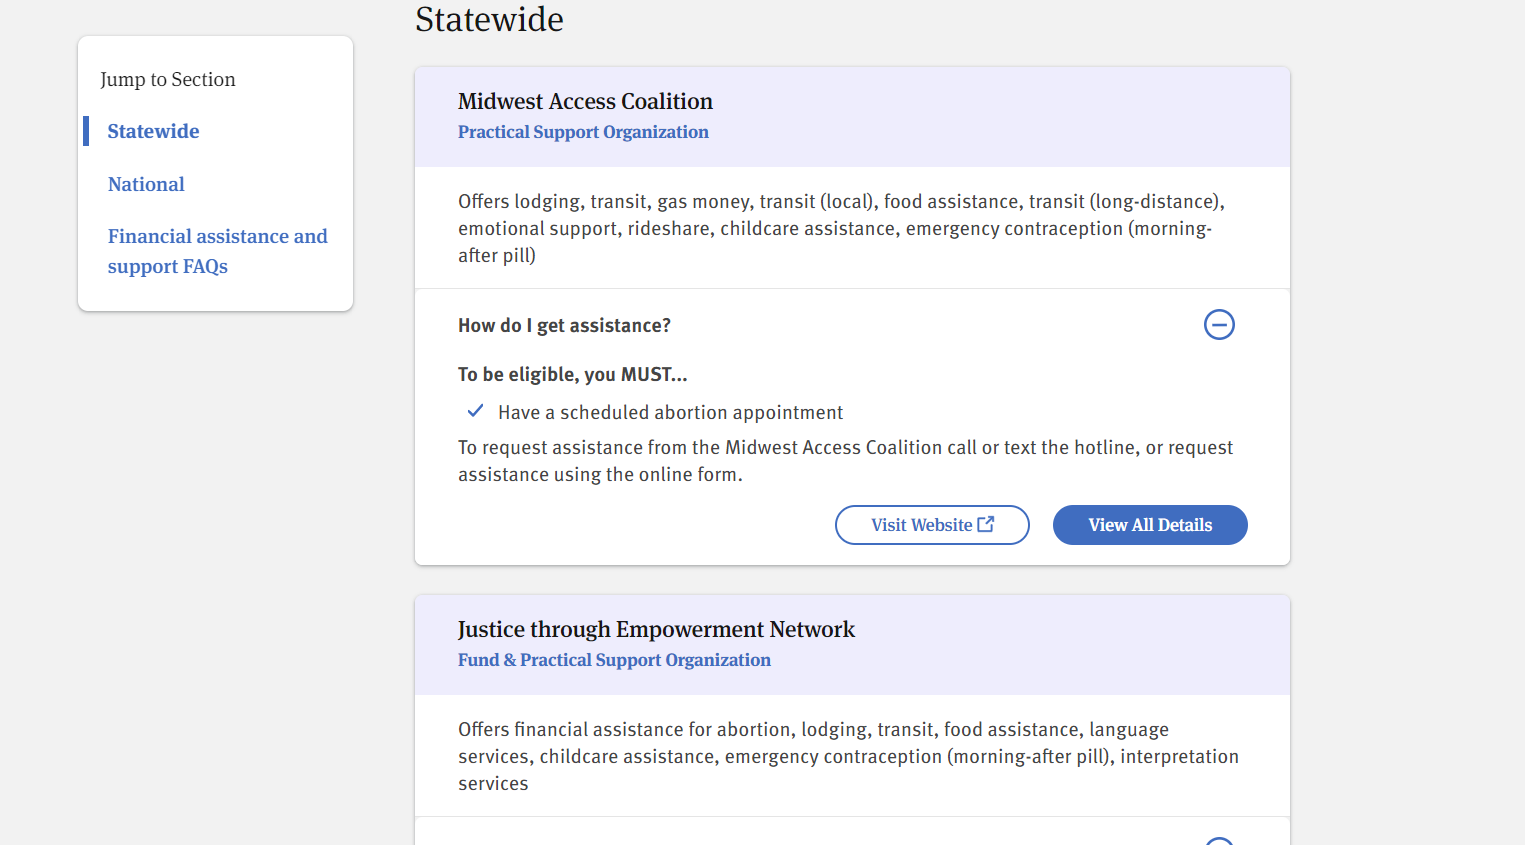Toggle the "How do I get assistance?" heading closed
This screenshot has width=1525, height=845.
tap(564, 325)
